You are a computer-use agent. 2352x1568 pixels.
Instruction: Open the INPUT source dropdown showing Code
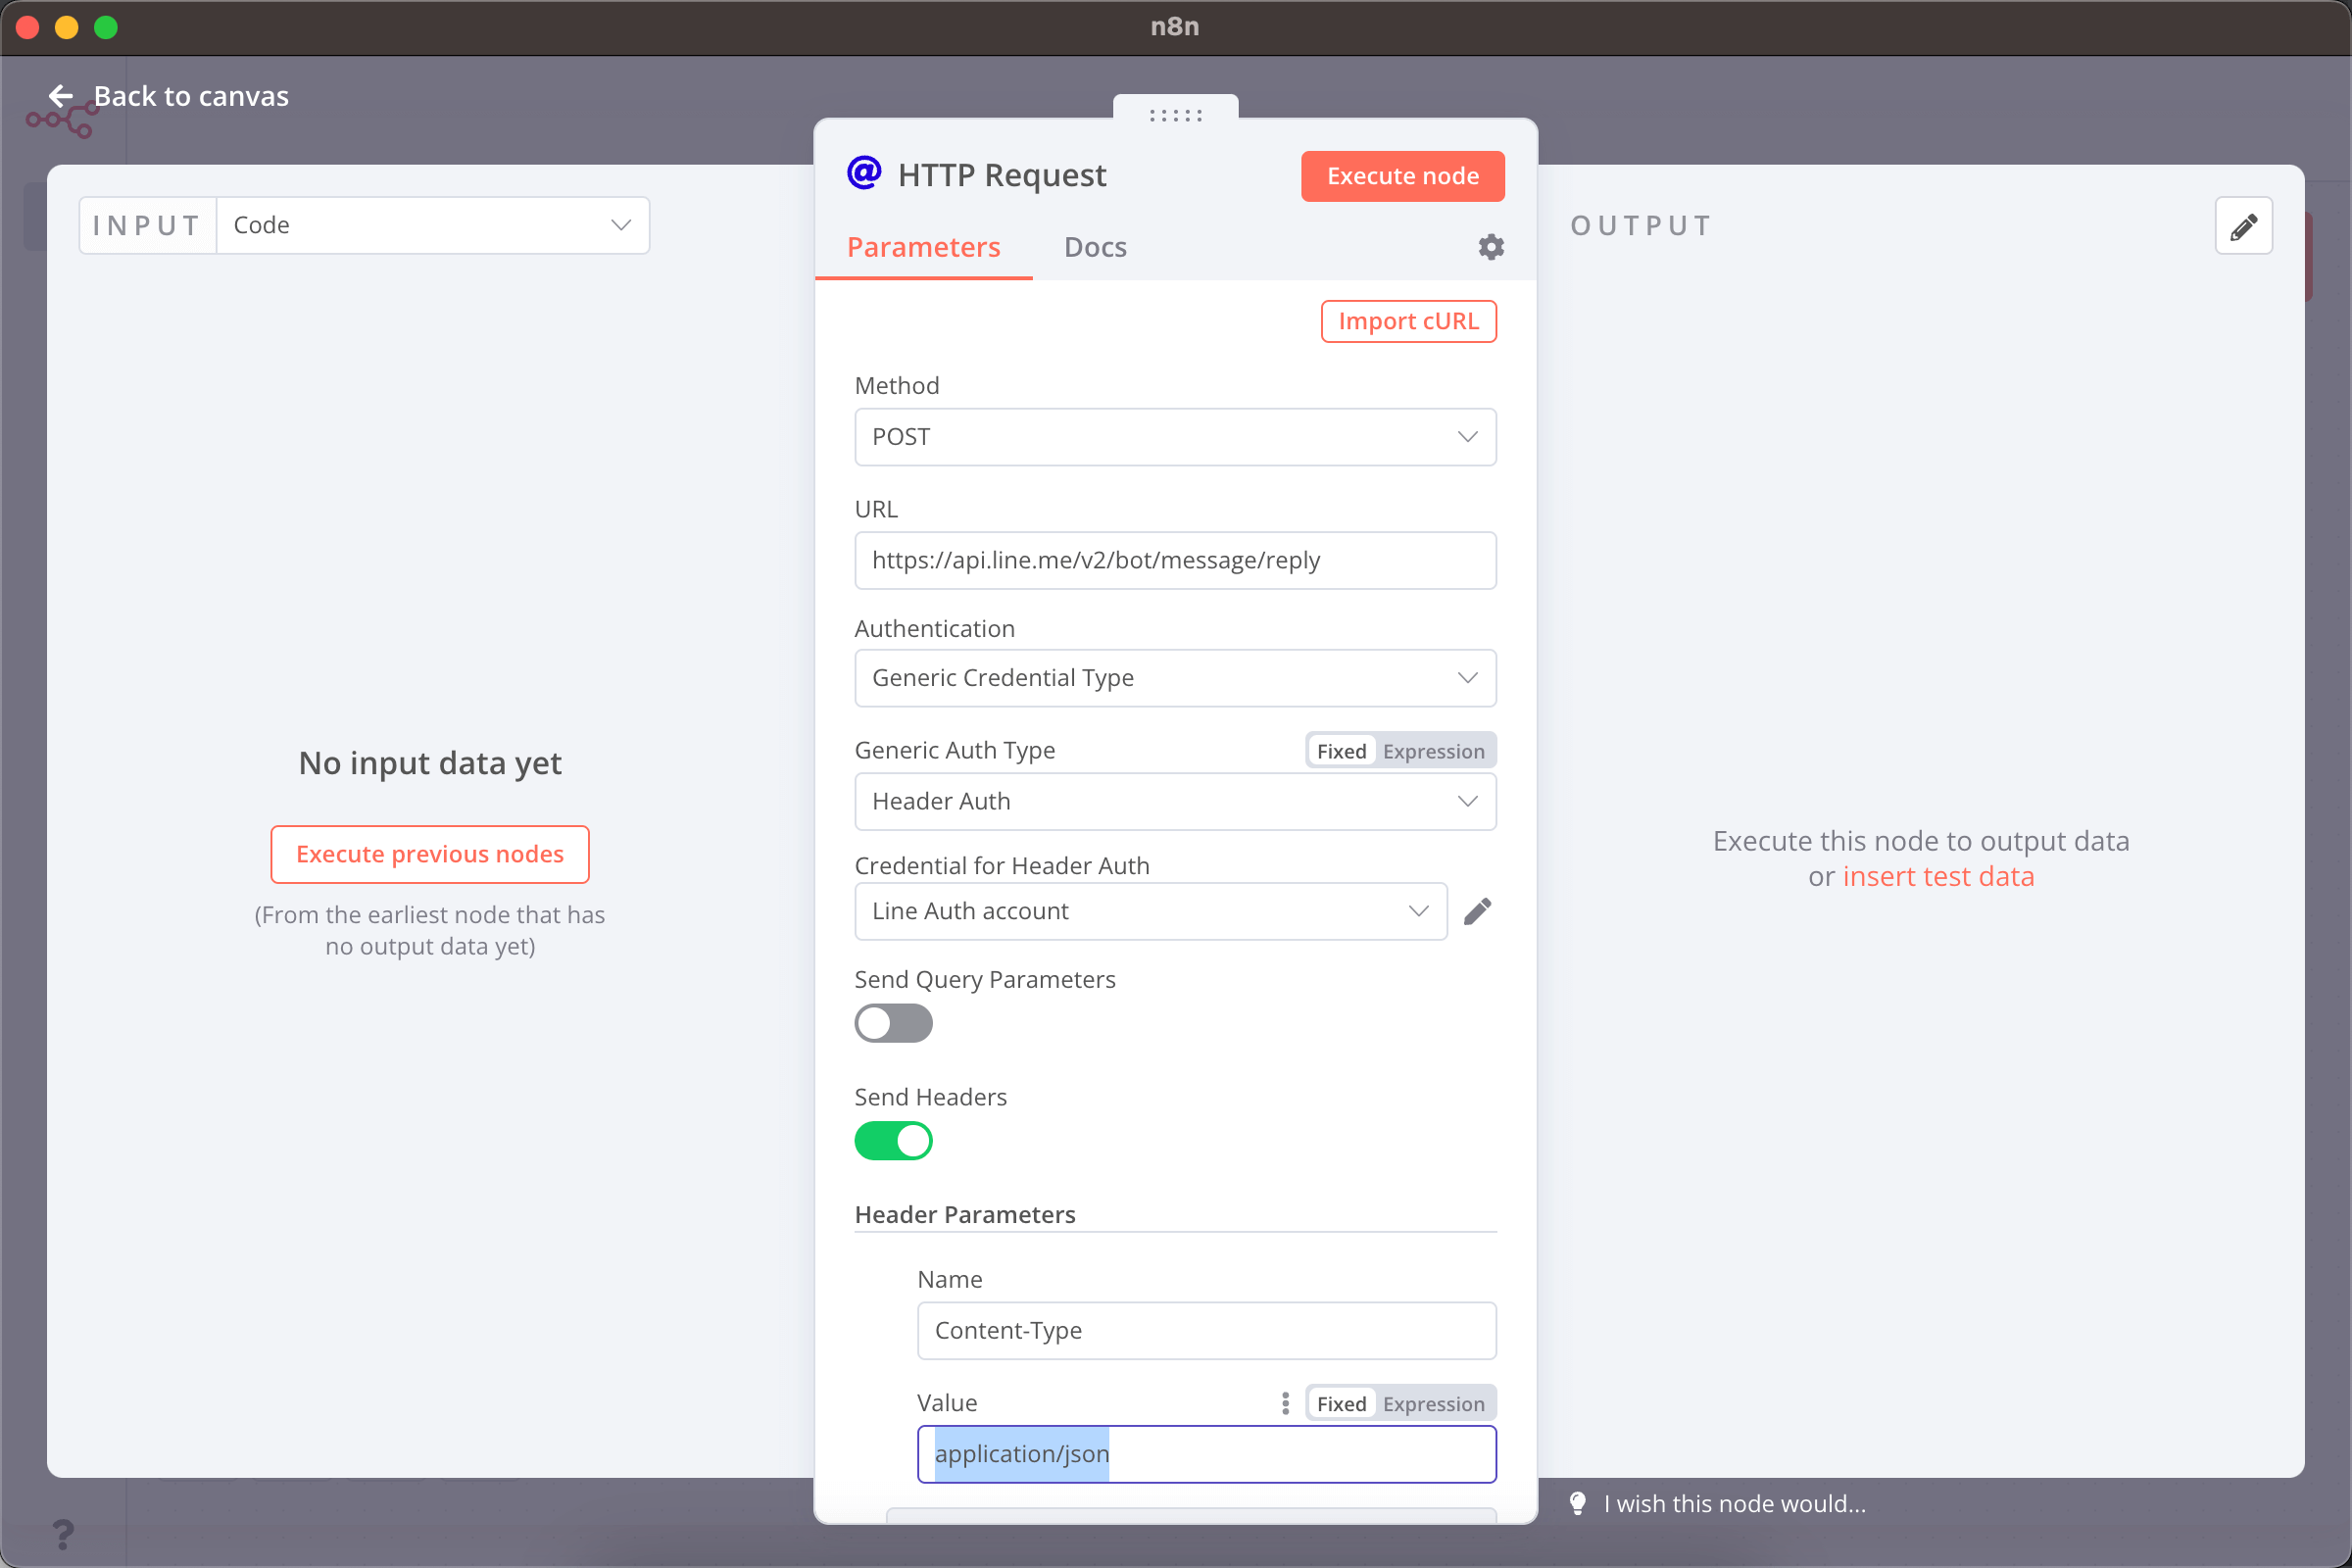click(433, 225)
